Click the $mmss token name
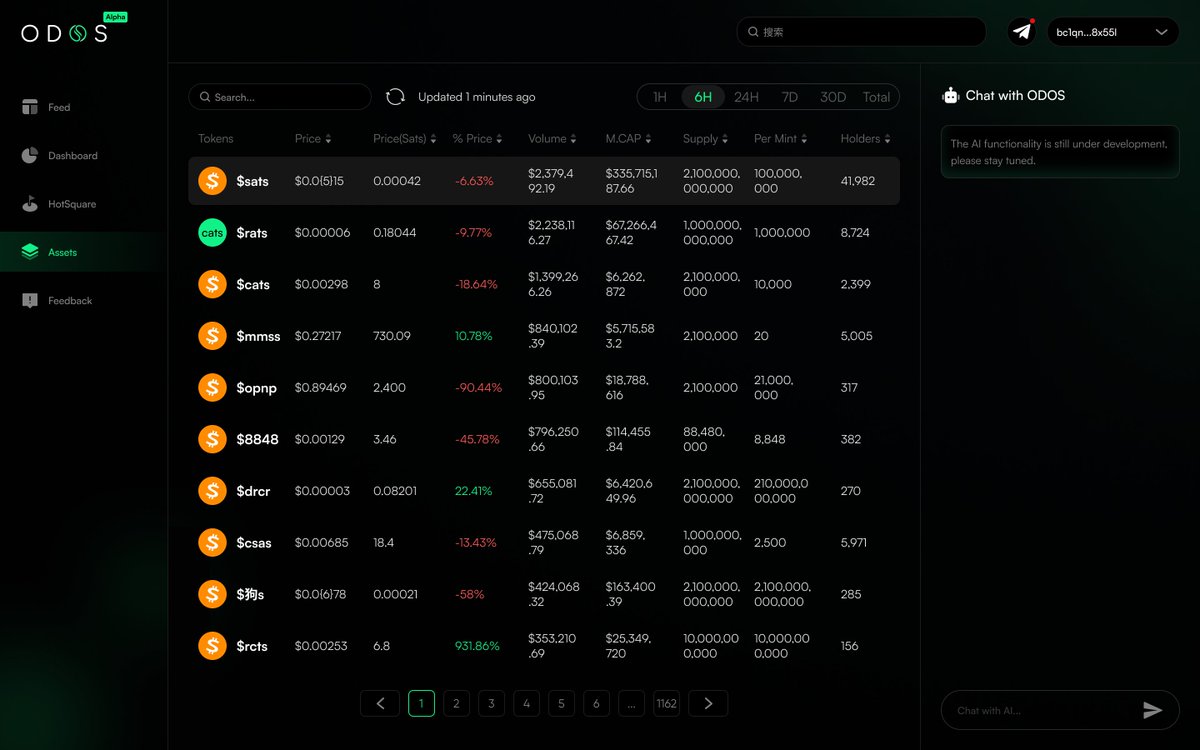The height and width of the screenshot is (750, 1200). [258, 336]
